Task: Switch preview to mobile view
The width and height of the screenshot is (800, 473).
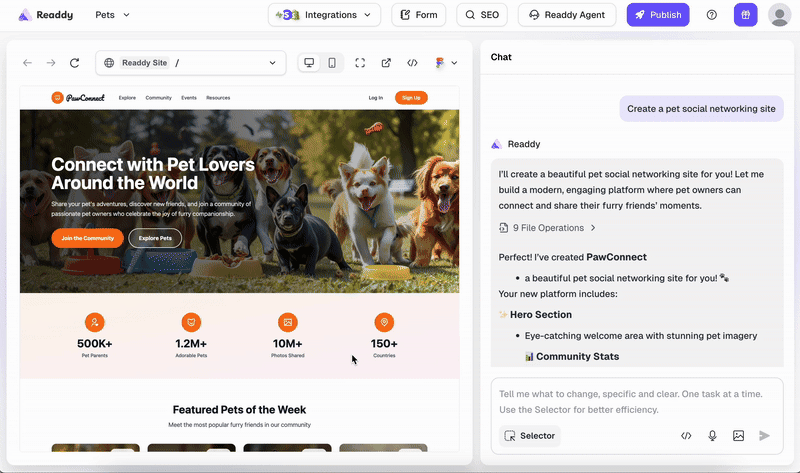Action: [x=332, y=63]
